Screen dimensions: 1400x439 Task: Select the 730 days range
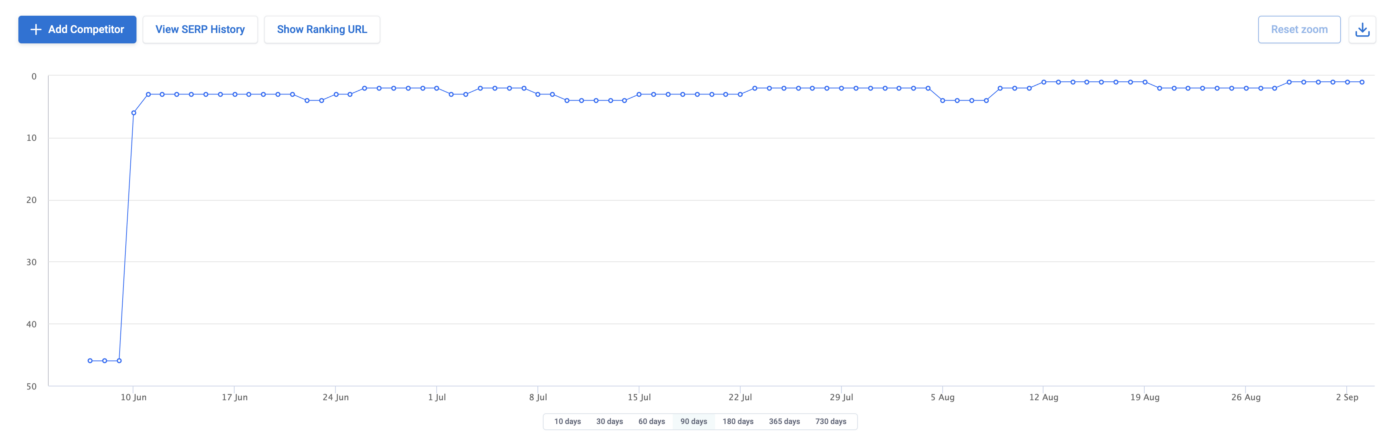pyautogui.click(x=830, y=421)
